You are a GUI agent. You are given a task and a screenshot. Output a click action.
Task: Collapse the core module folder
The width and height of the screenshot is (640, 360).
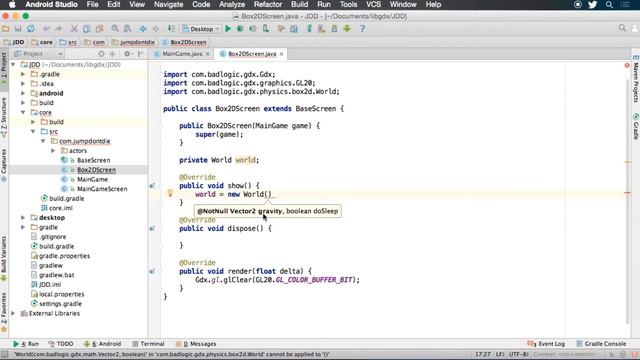[x=23, y=112]
